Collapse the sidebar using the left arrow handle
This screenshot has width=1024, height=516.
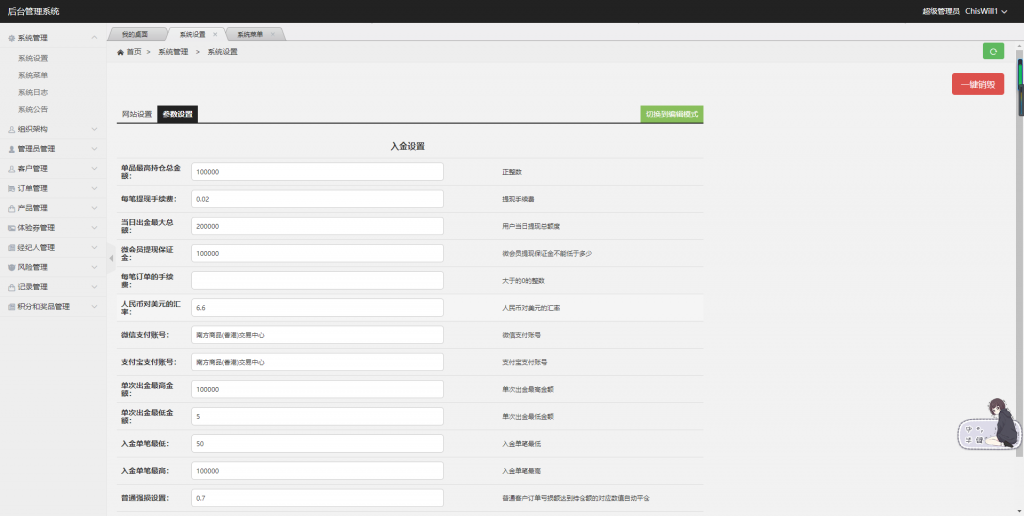click(111, 258)
